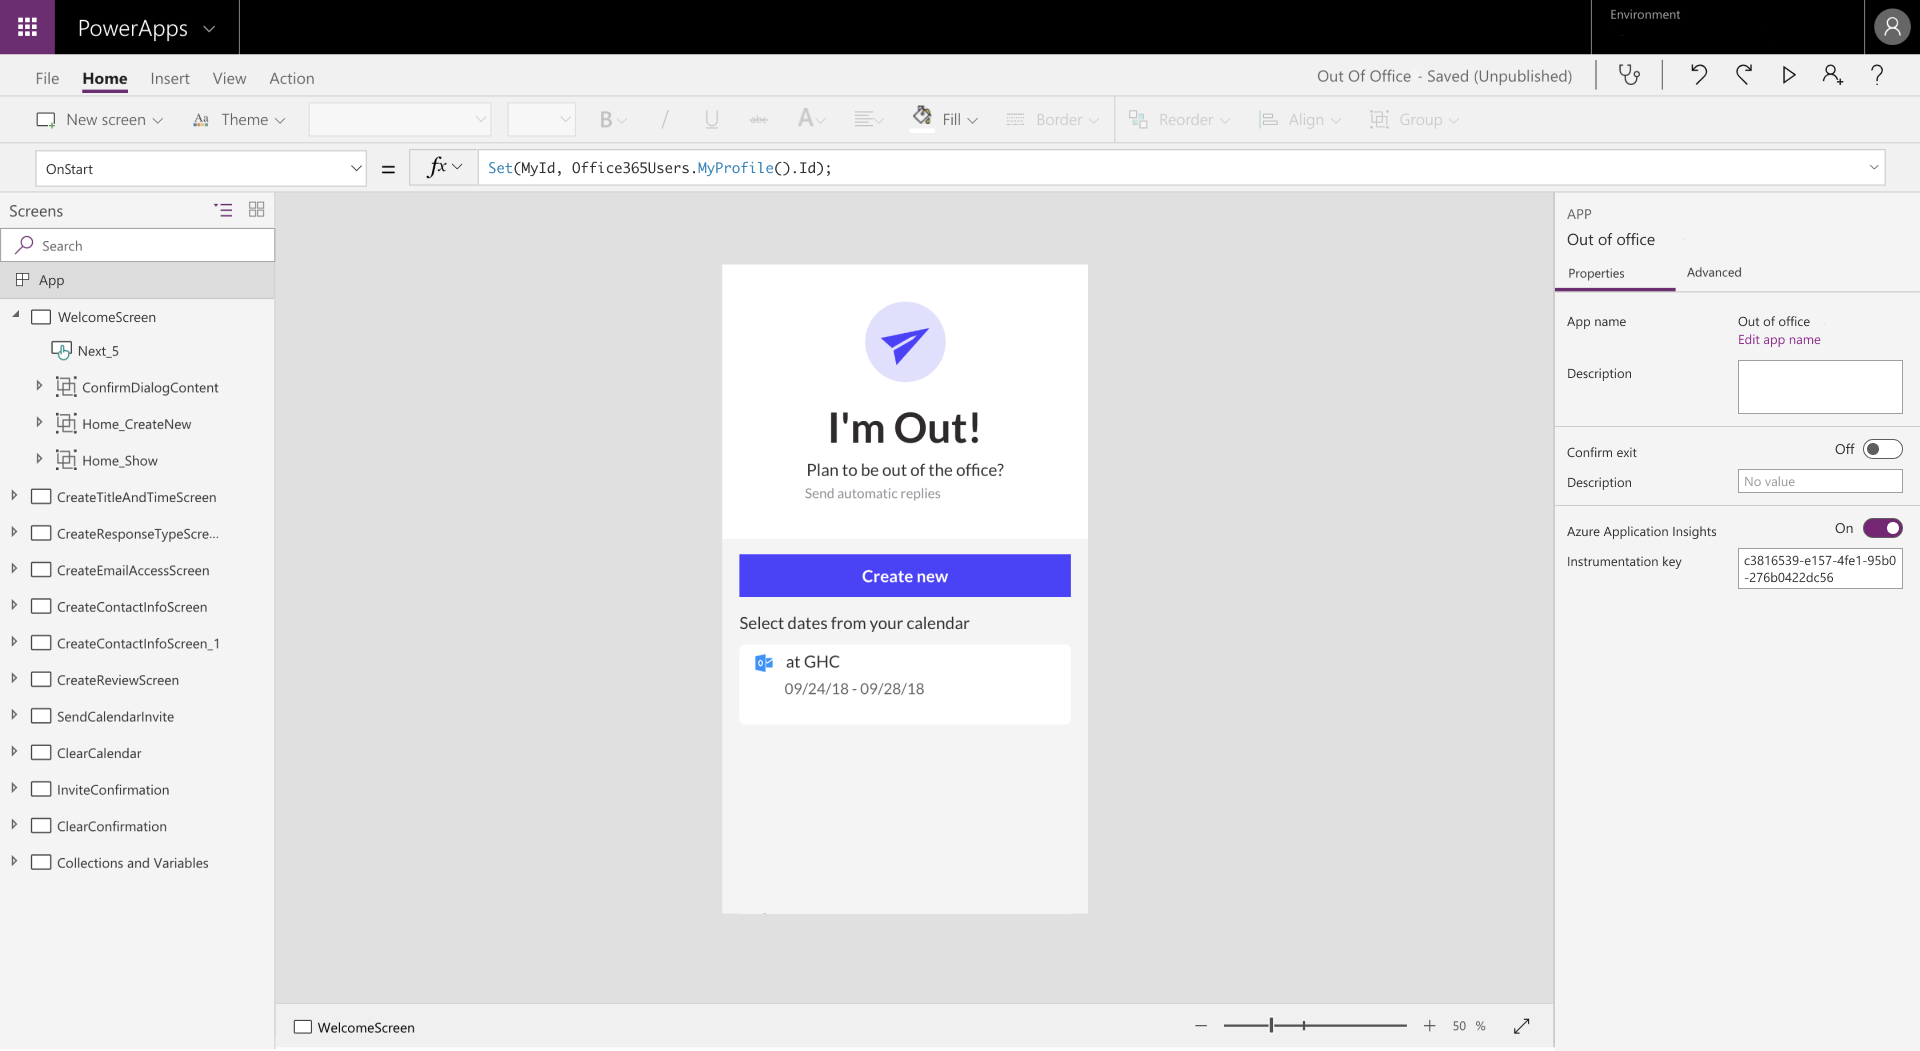The height and width of the screenshot is (1051, 1920).
Task: Open the font family dropdown
Action: [x=399, y=120]
